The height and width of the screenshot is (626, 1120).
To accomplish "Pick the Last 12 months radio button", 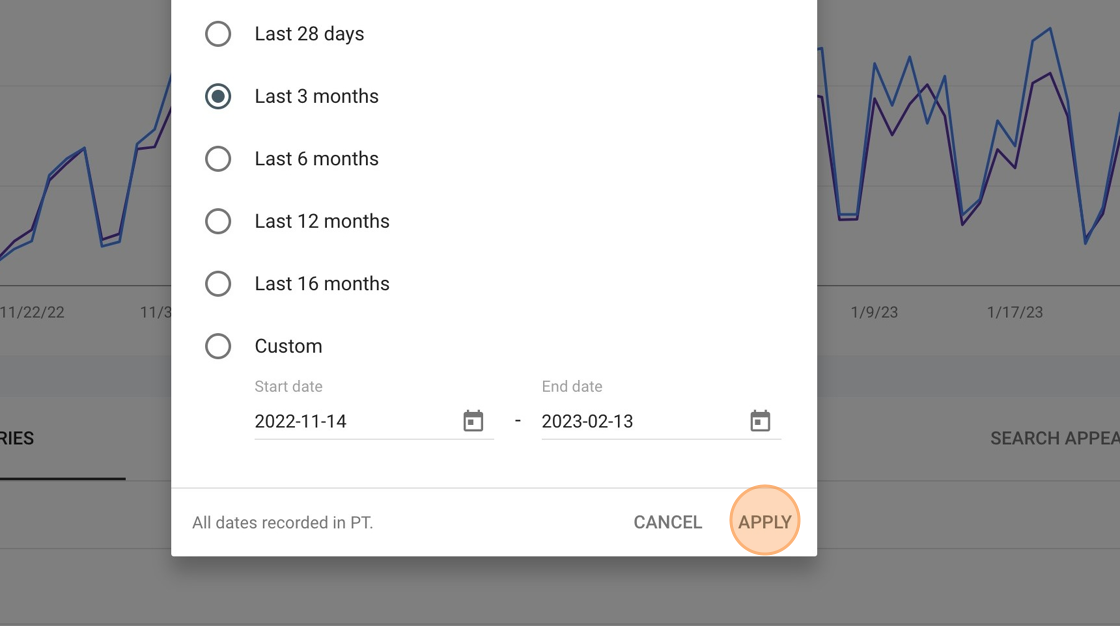I will [218, 222].
